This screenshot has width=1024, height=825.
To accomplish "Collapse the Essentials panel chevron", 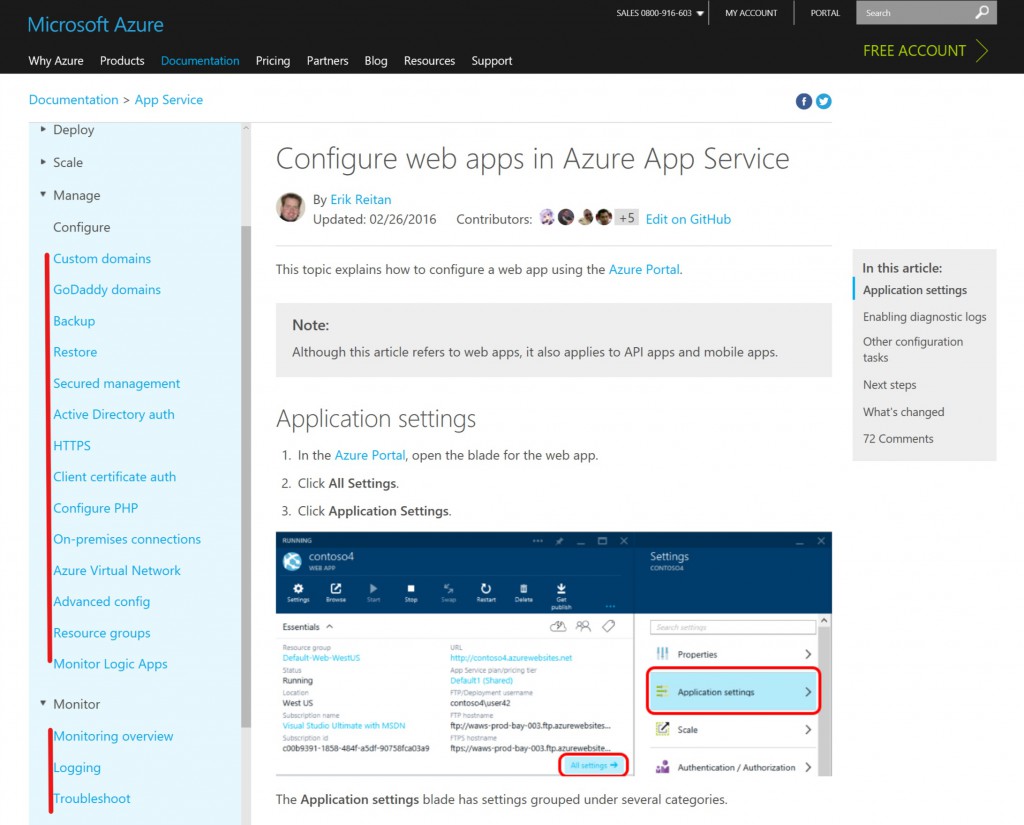I will (x=330, y=626).
